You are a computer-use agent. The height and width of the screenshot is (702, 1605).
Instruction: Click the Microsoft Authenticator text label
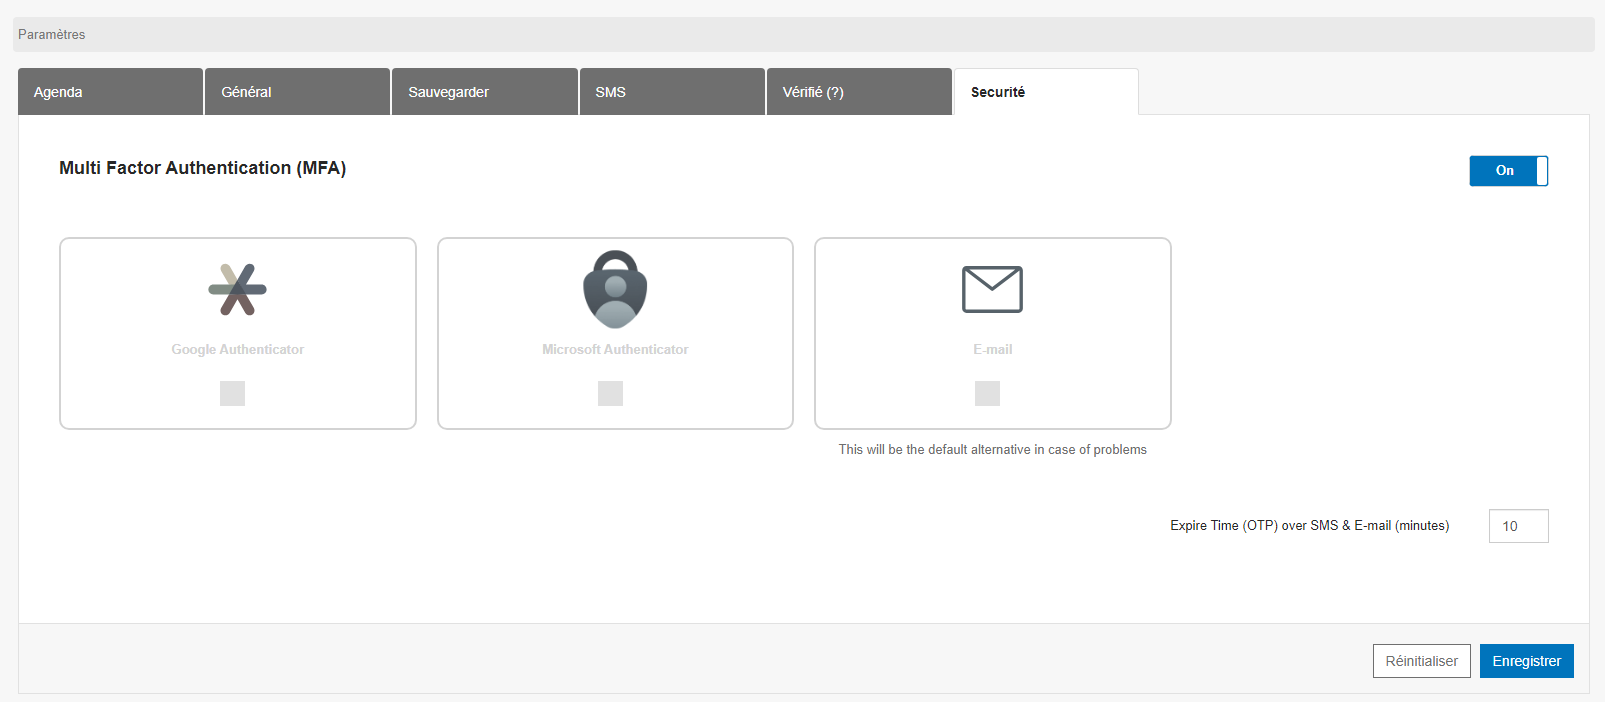coord(615,349)
